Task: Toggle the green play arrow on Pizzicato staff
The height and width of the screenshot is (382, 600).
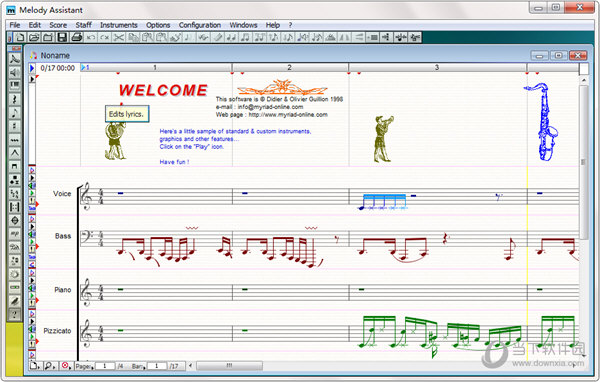Action: pyautogui.click(x=32, y=336)
